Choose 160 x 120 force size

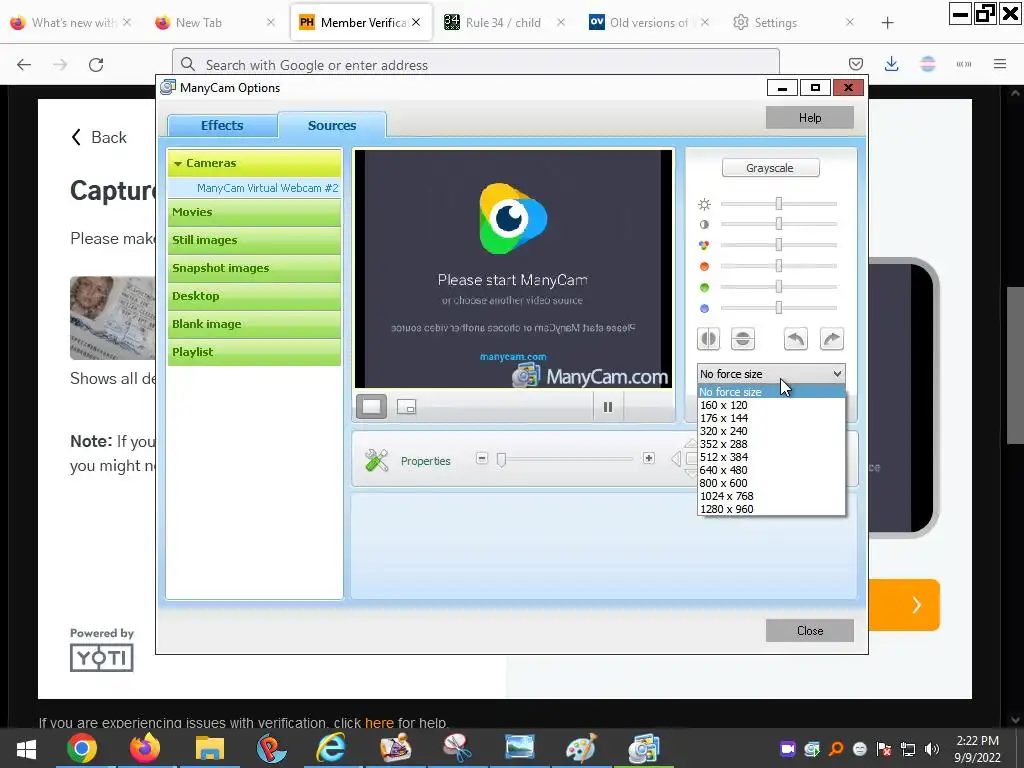pos(771,405)
